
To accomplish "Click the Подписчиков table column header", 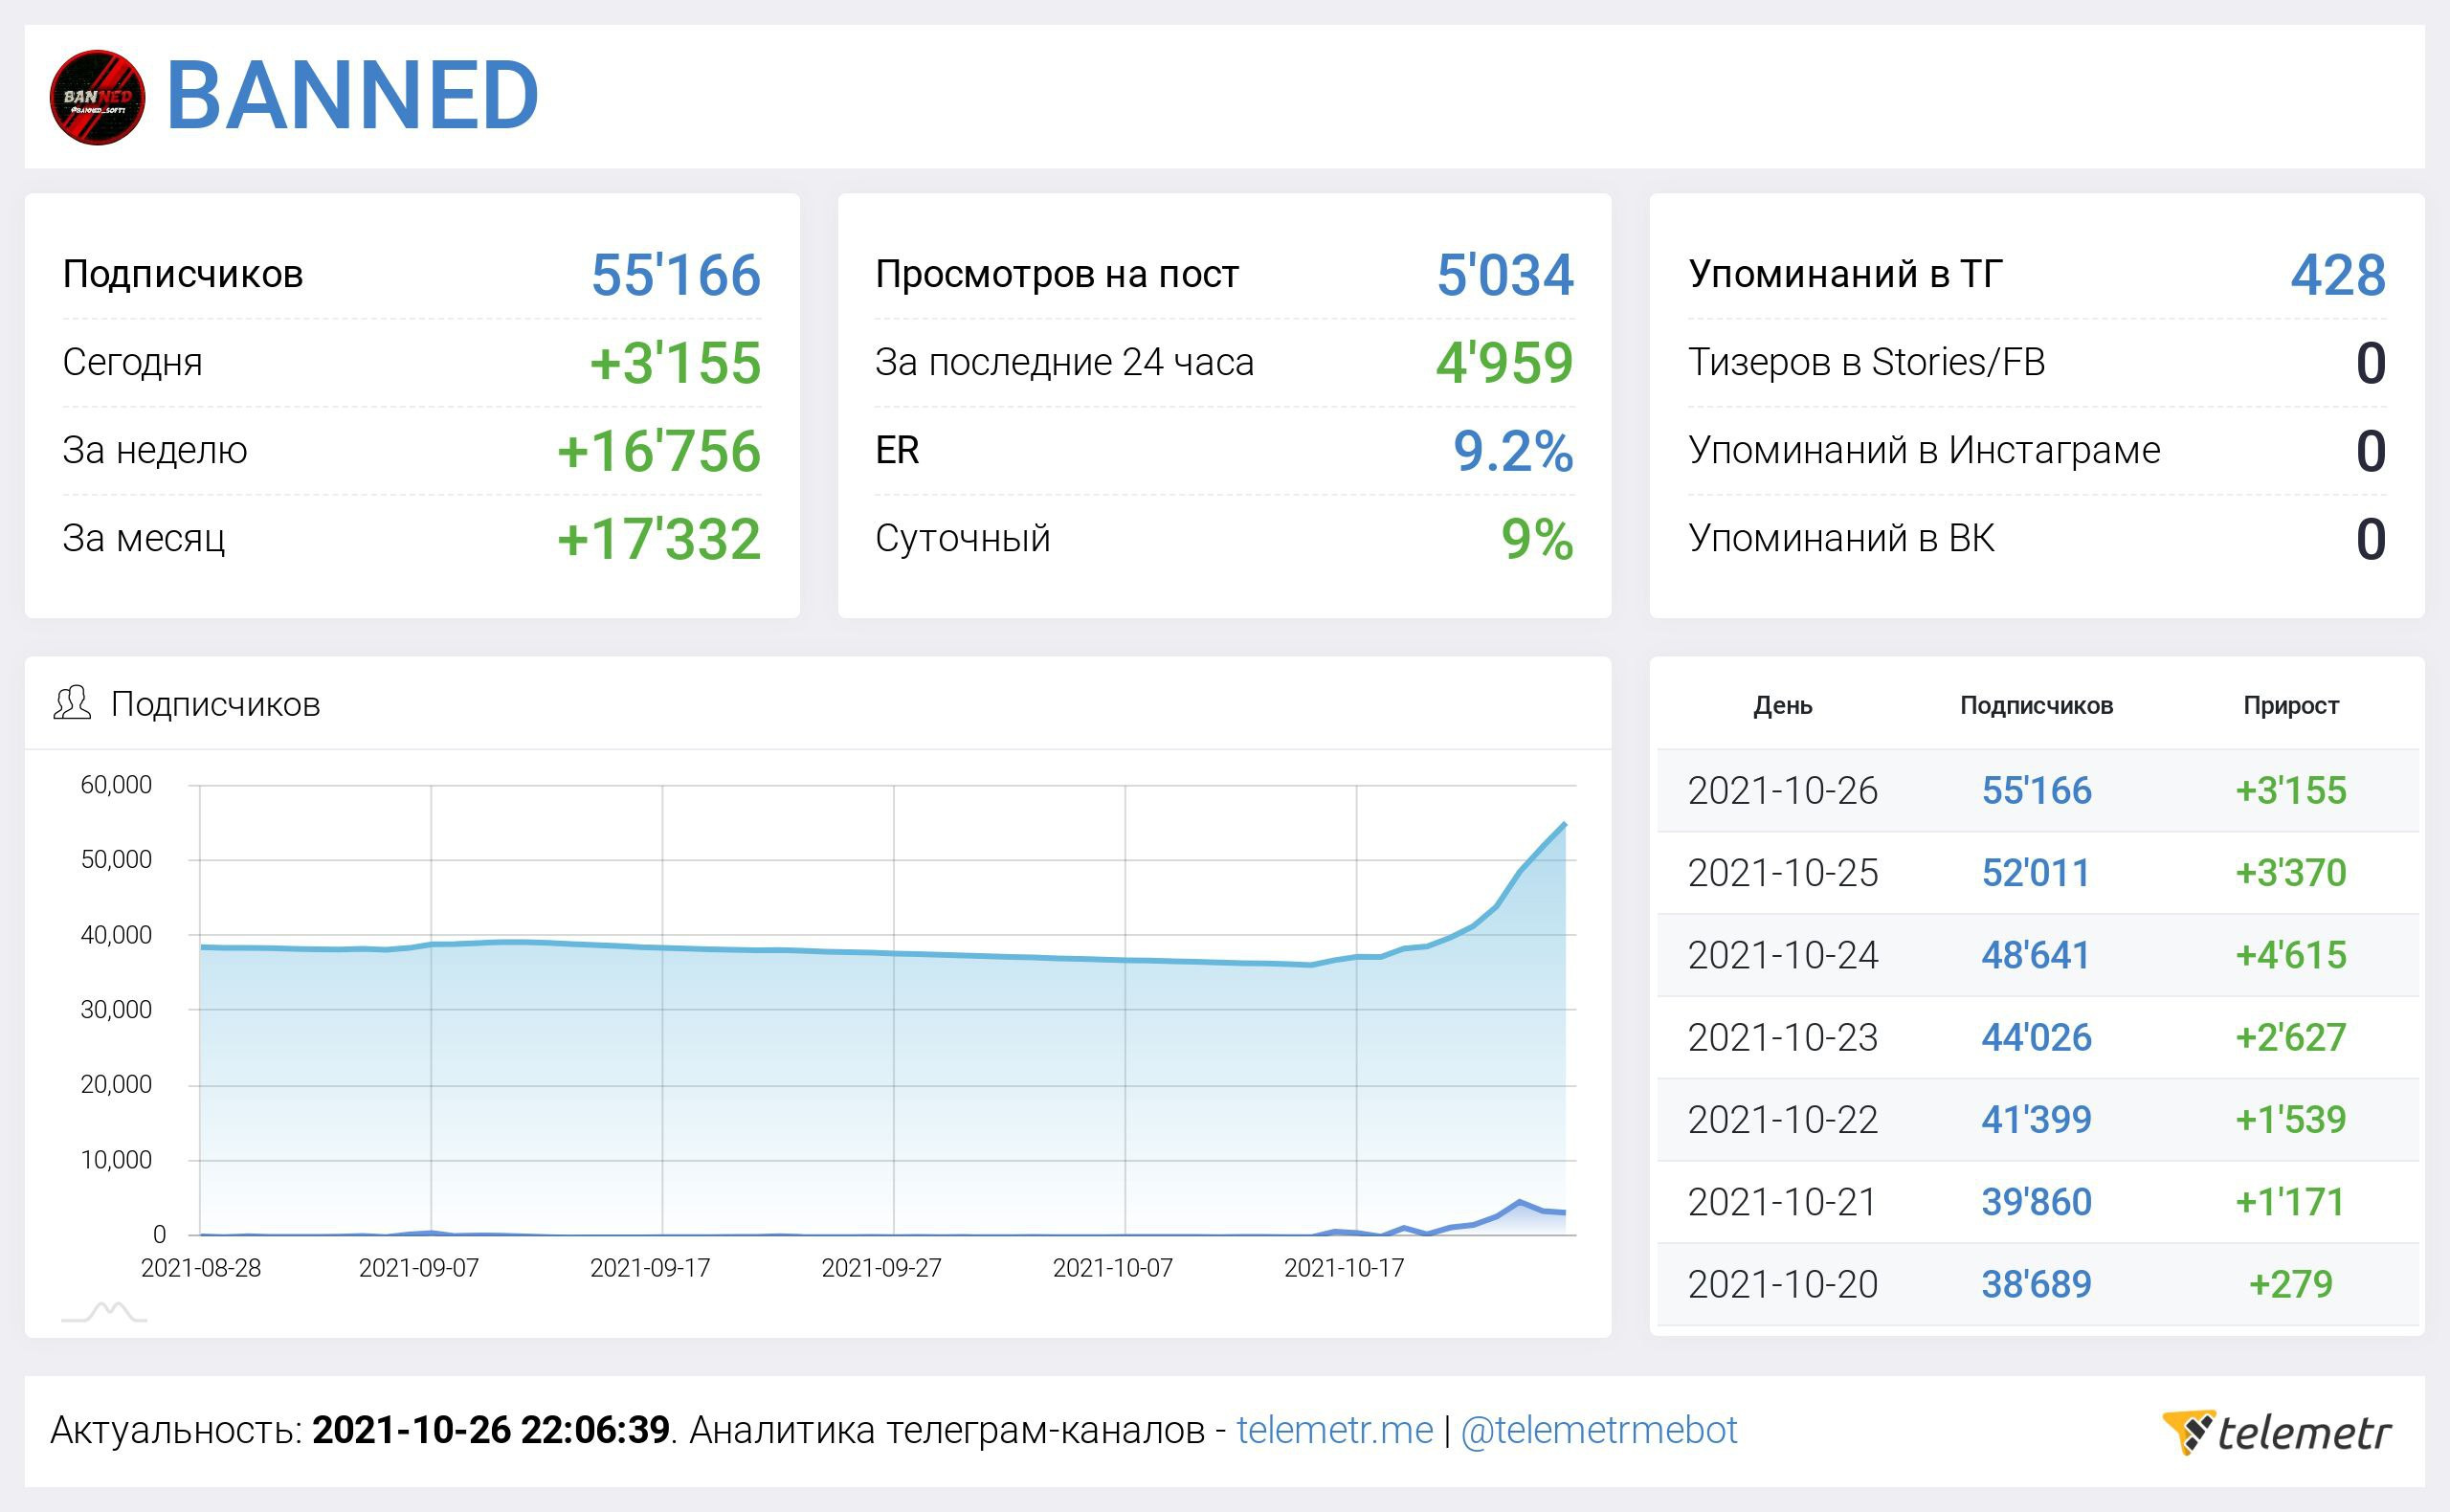I will [x=2035, y=706].
